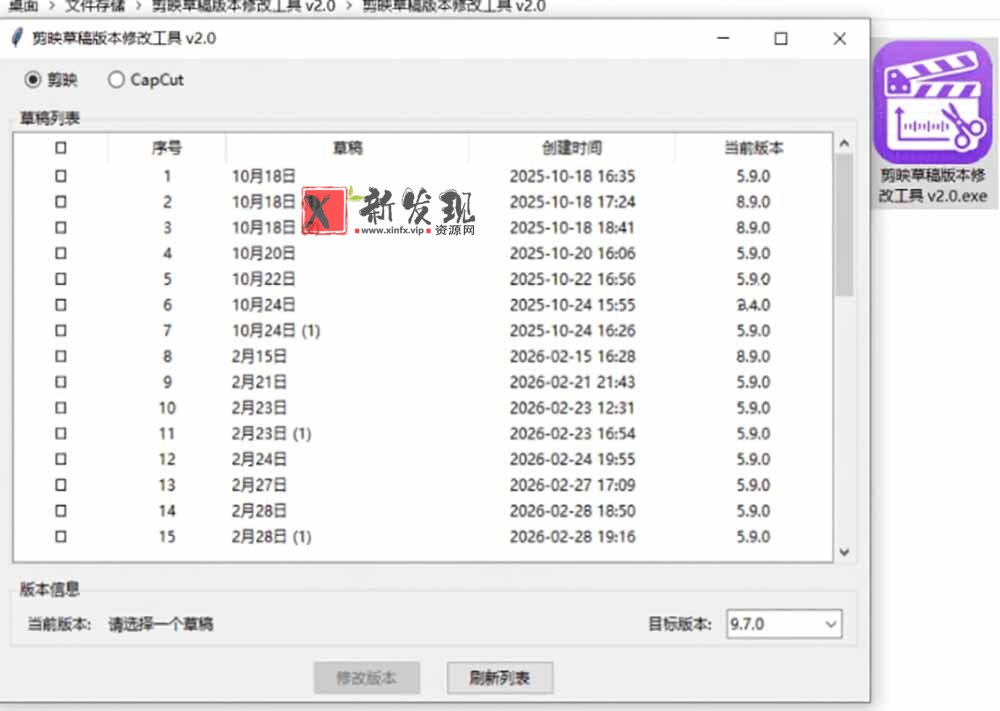Screen dimensions: 1000x711
Task: Check the box for draft 14 (2月28日)
Action: [61, 511]
